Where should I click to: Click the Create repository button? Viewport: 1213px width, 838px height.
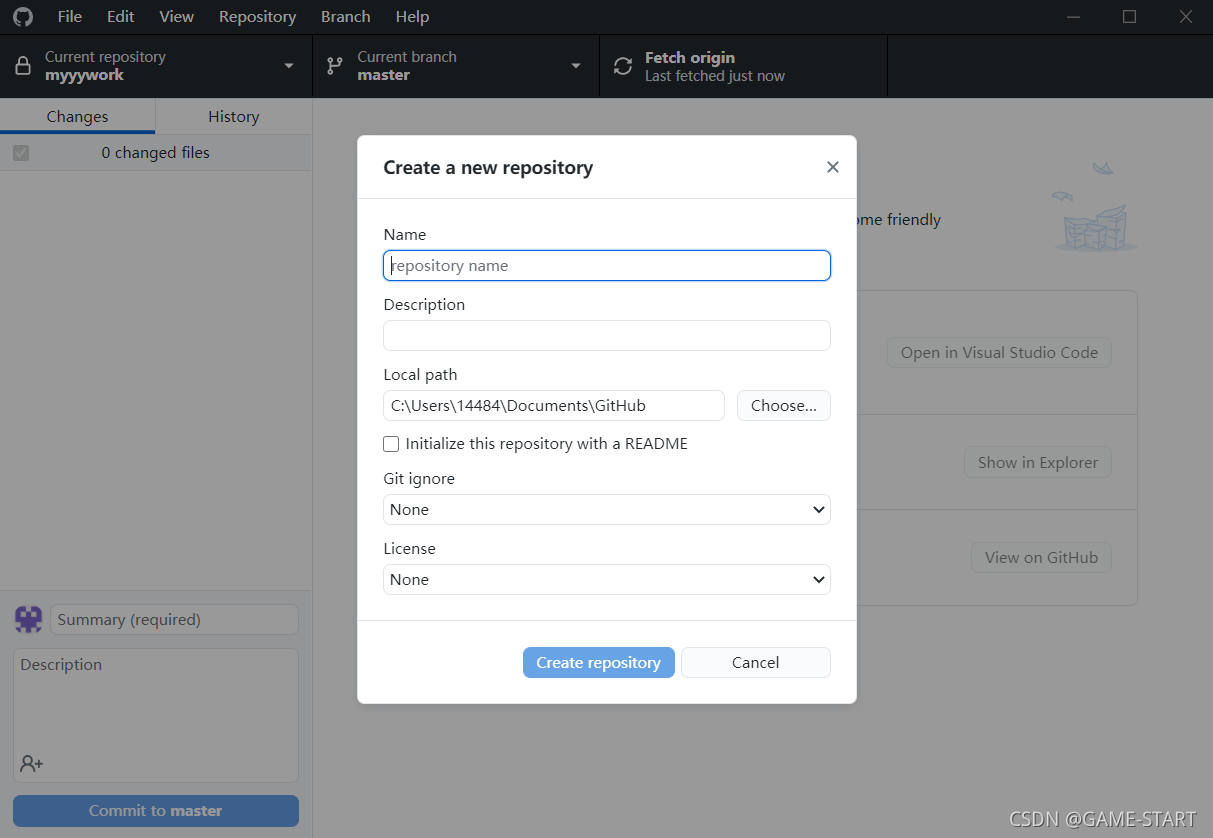[599, 662]
